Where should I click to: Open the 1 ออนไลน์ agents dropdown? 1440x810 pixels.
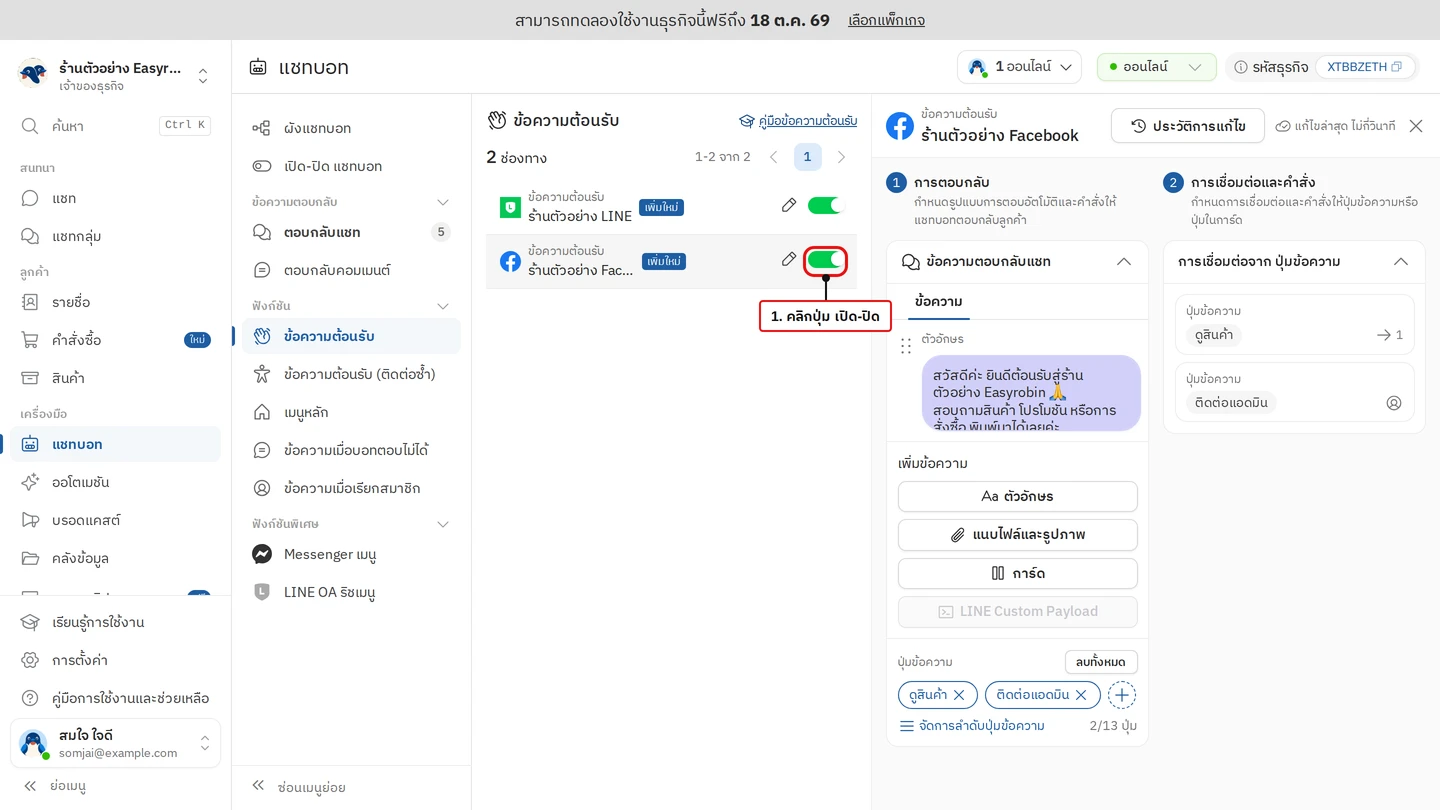[x=1019, y=67]
